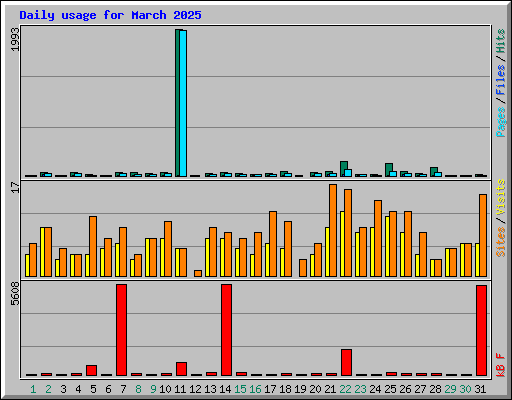Click the day 1 label on the axis
Screen dimensions: 512x400
pos(33,389)
